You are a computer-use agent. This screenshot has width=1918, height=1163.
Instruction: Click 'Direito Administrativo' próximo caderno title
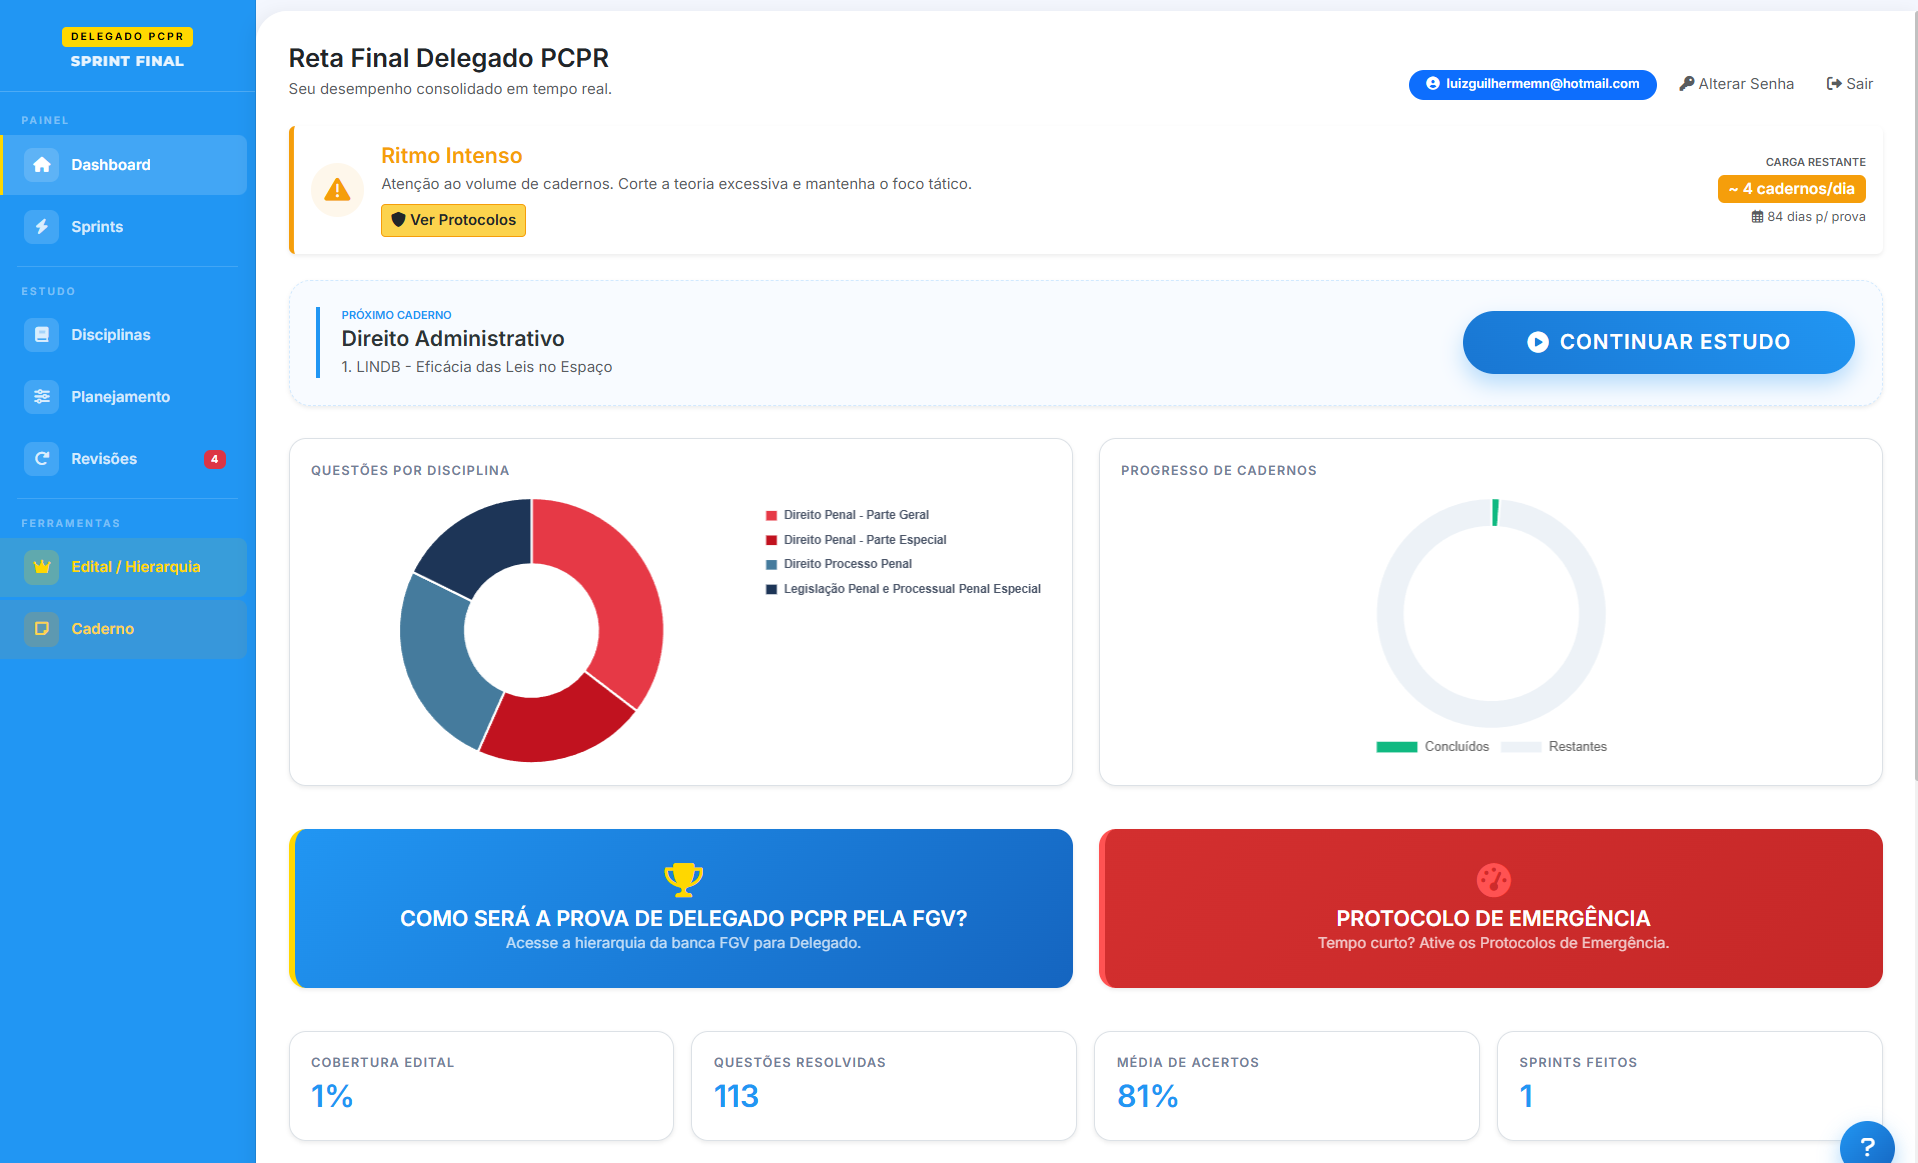[x=453, y=339]
